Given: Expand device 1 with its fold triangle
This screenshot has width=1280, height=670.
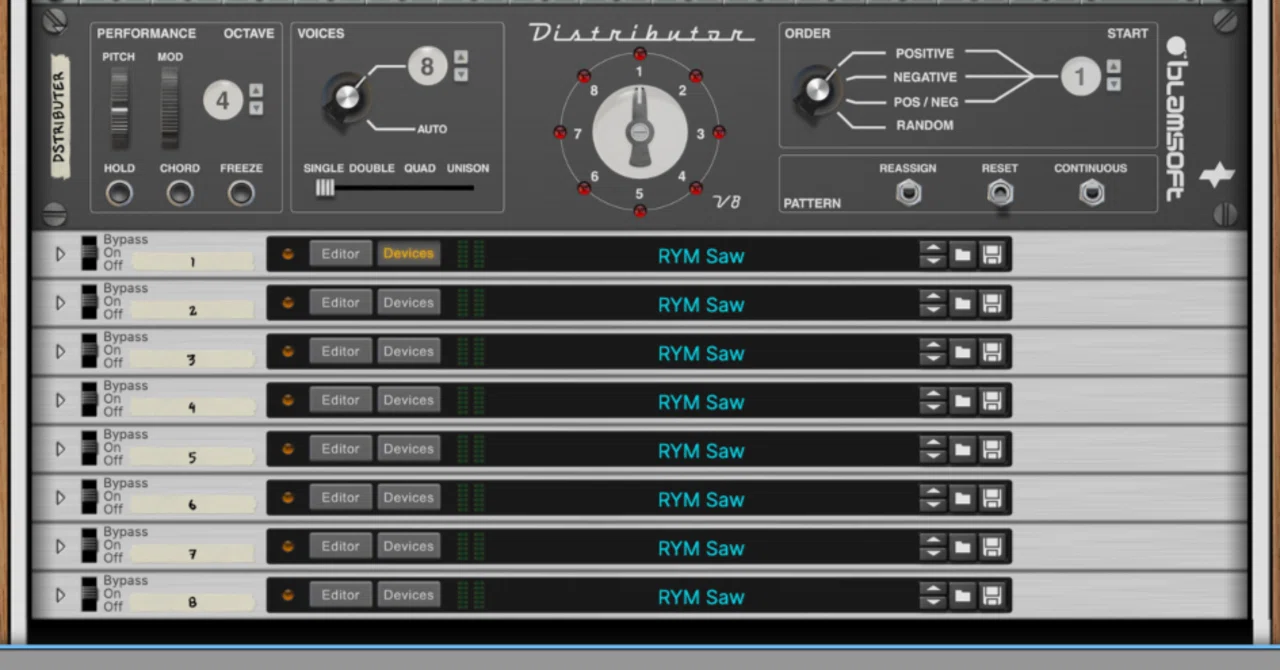Looking at the screenshot, I should tap(60, 254).
